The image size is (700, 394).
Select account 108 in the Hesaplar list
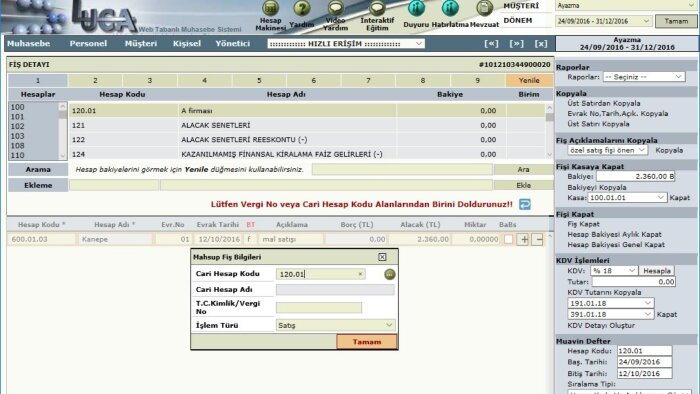point(17,146)
